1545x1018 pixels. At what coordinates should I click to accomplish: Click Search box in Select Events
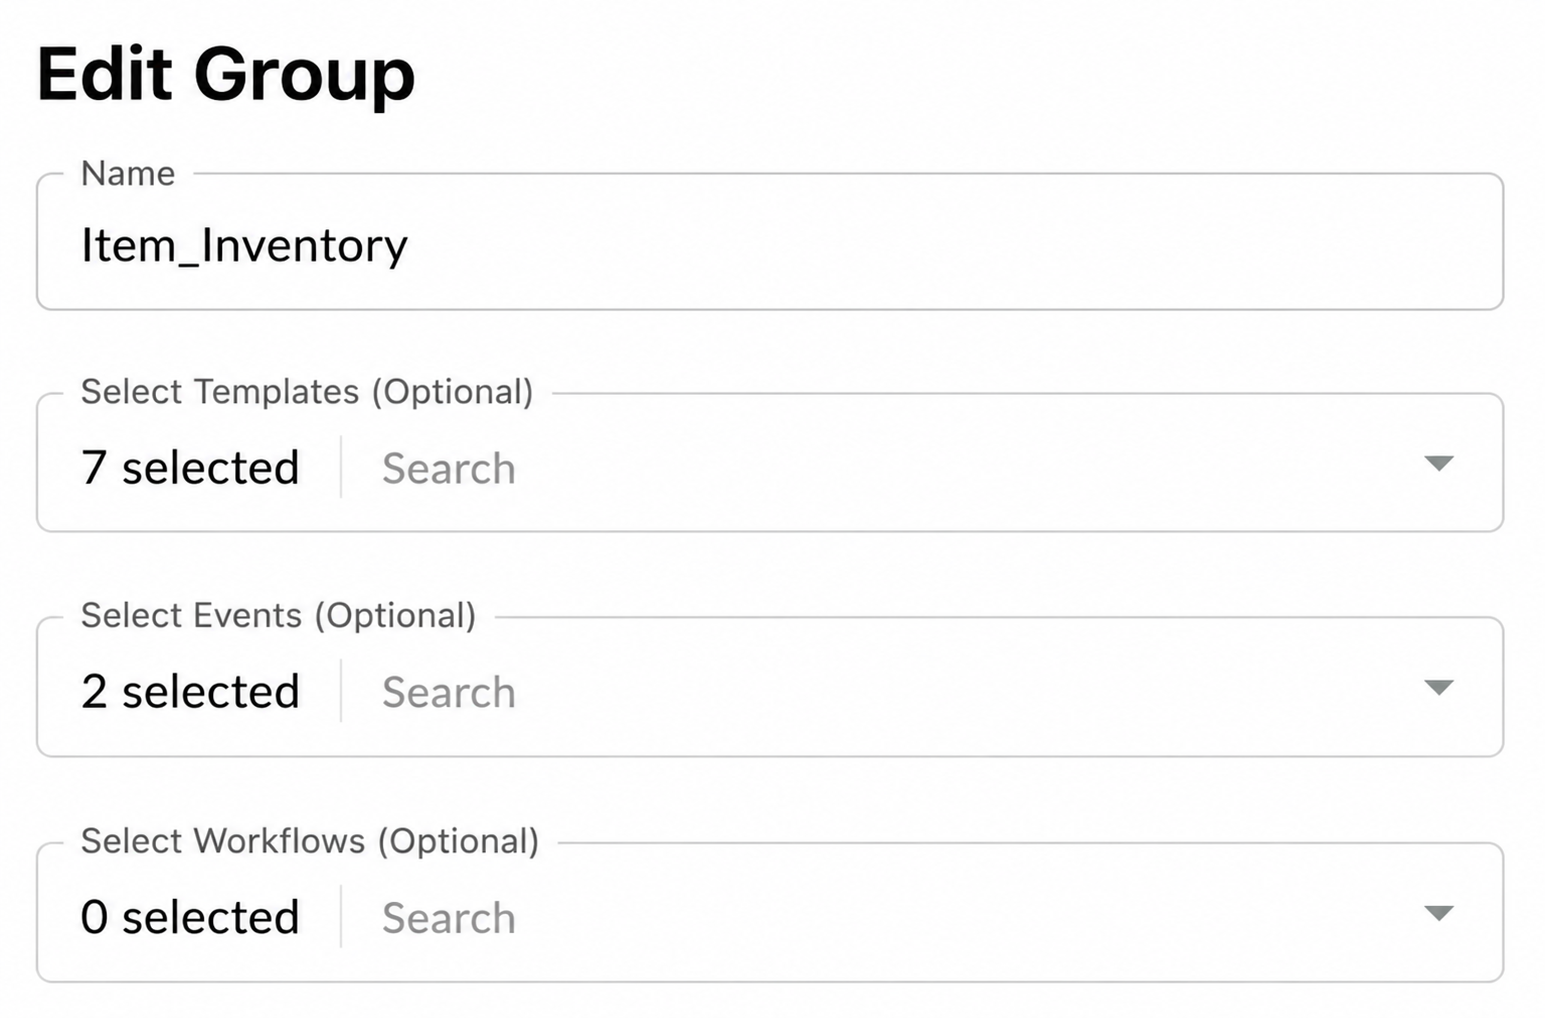(x=880, y=692)
